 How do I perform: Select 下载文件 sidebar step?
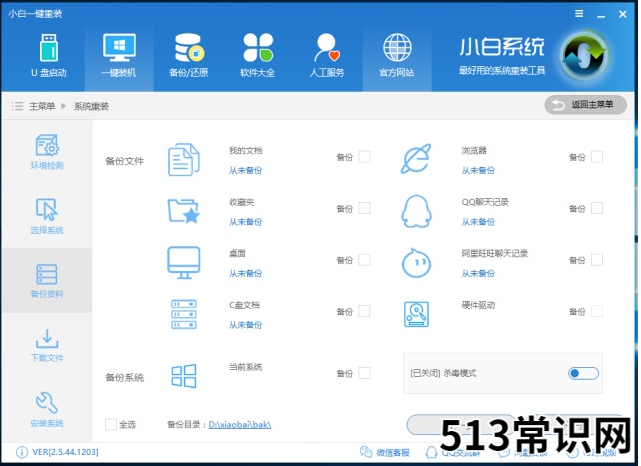pyautogui.click(x=47, y=345)
